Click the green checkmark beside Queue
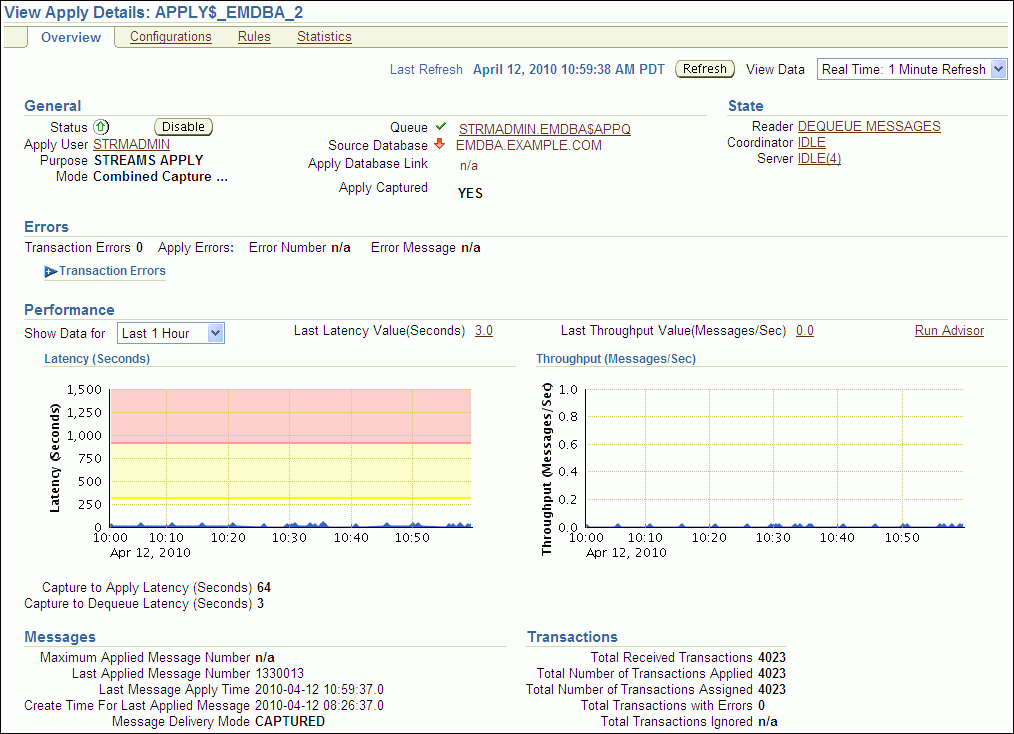This screenshot has height=734, width=1014. pyautogui.click(x=439, y=127)
